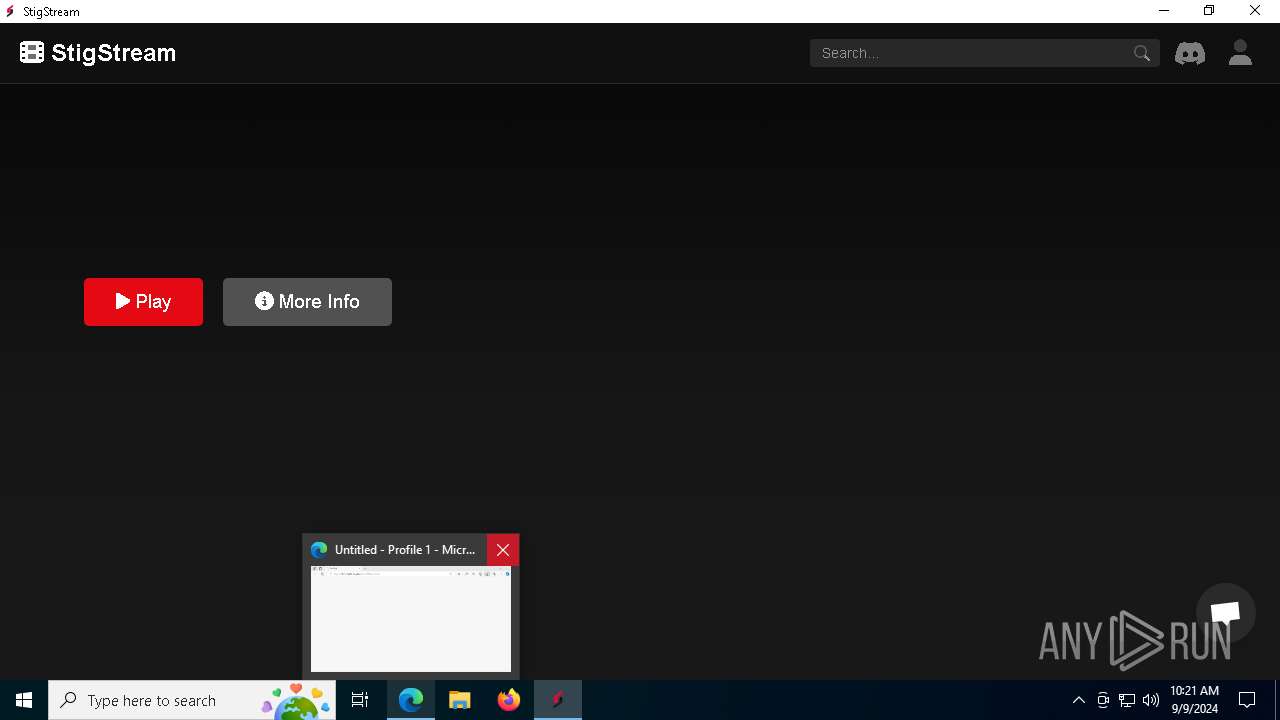
Task: Close the Edge preview thumbnail
Action: tap(503, 550)
